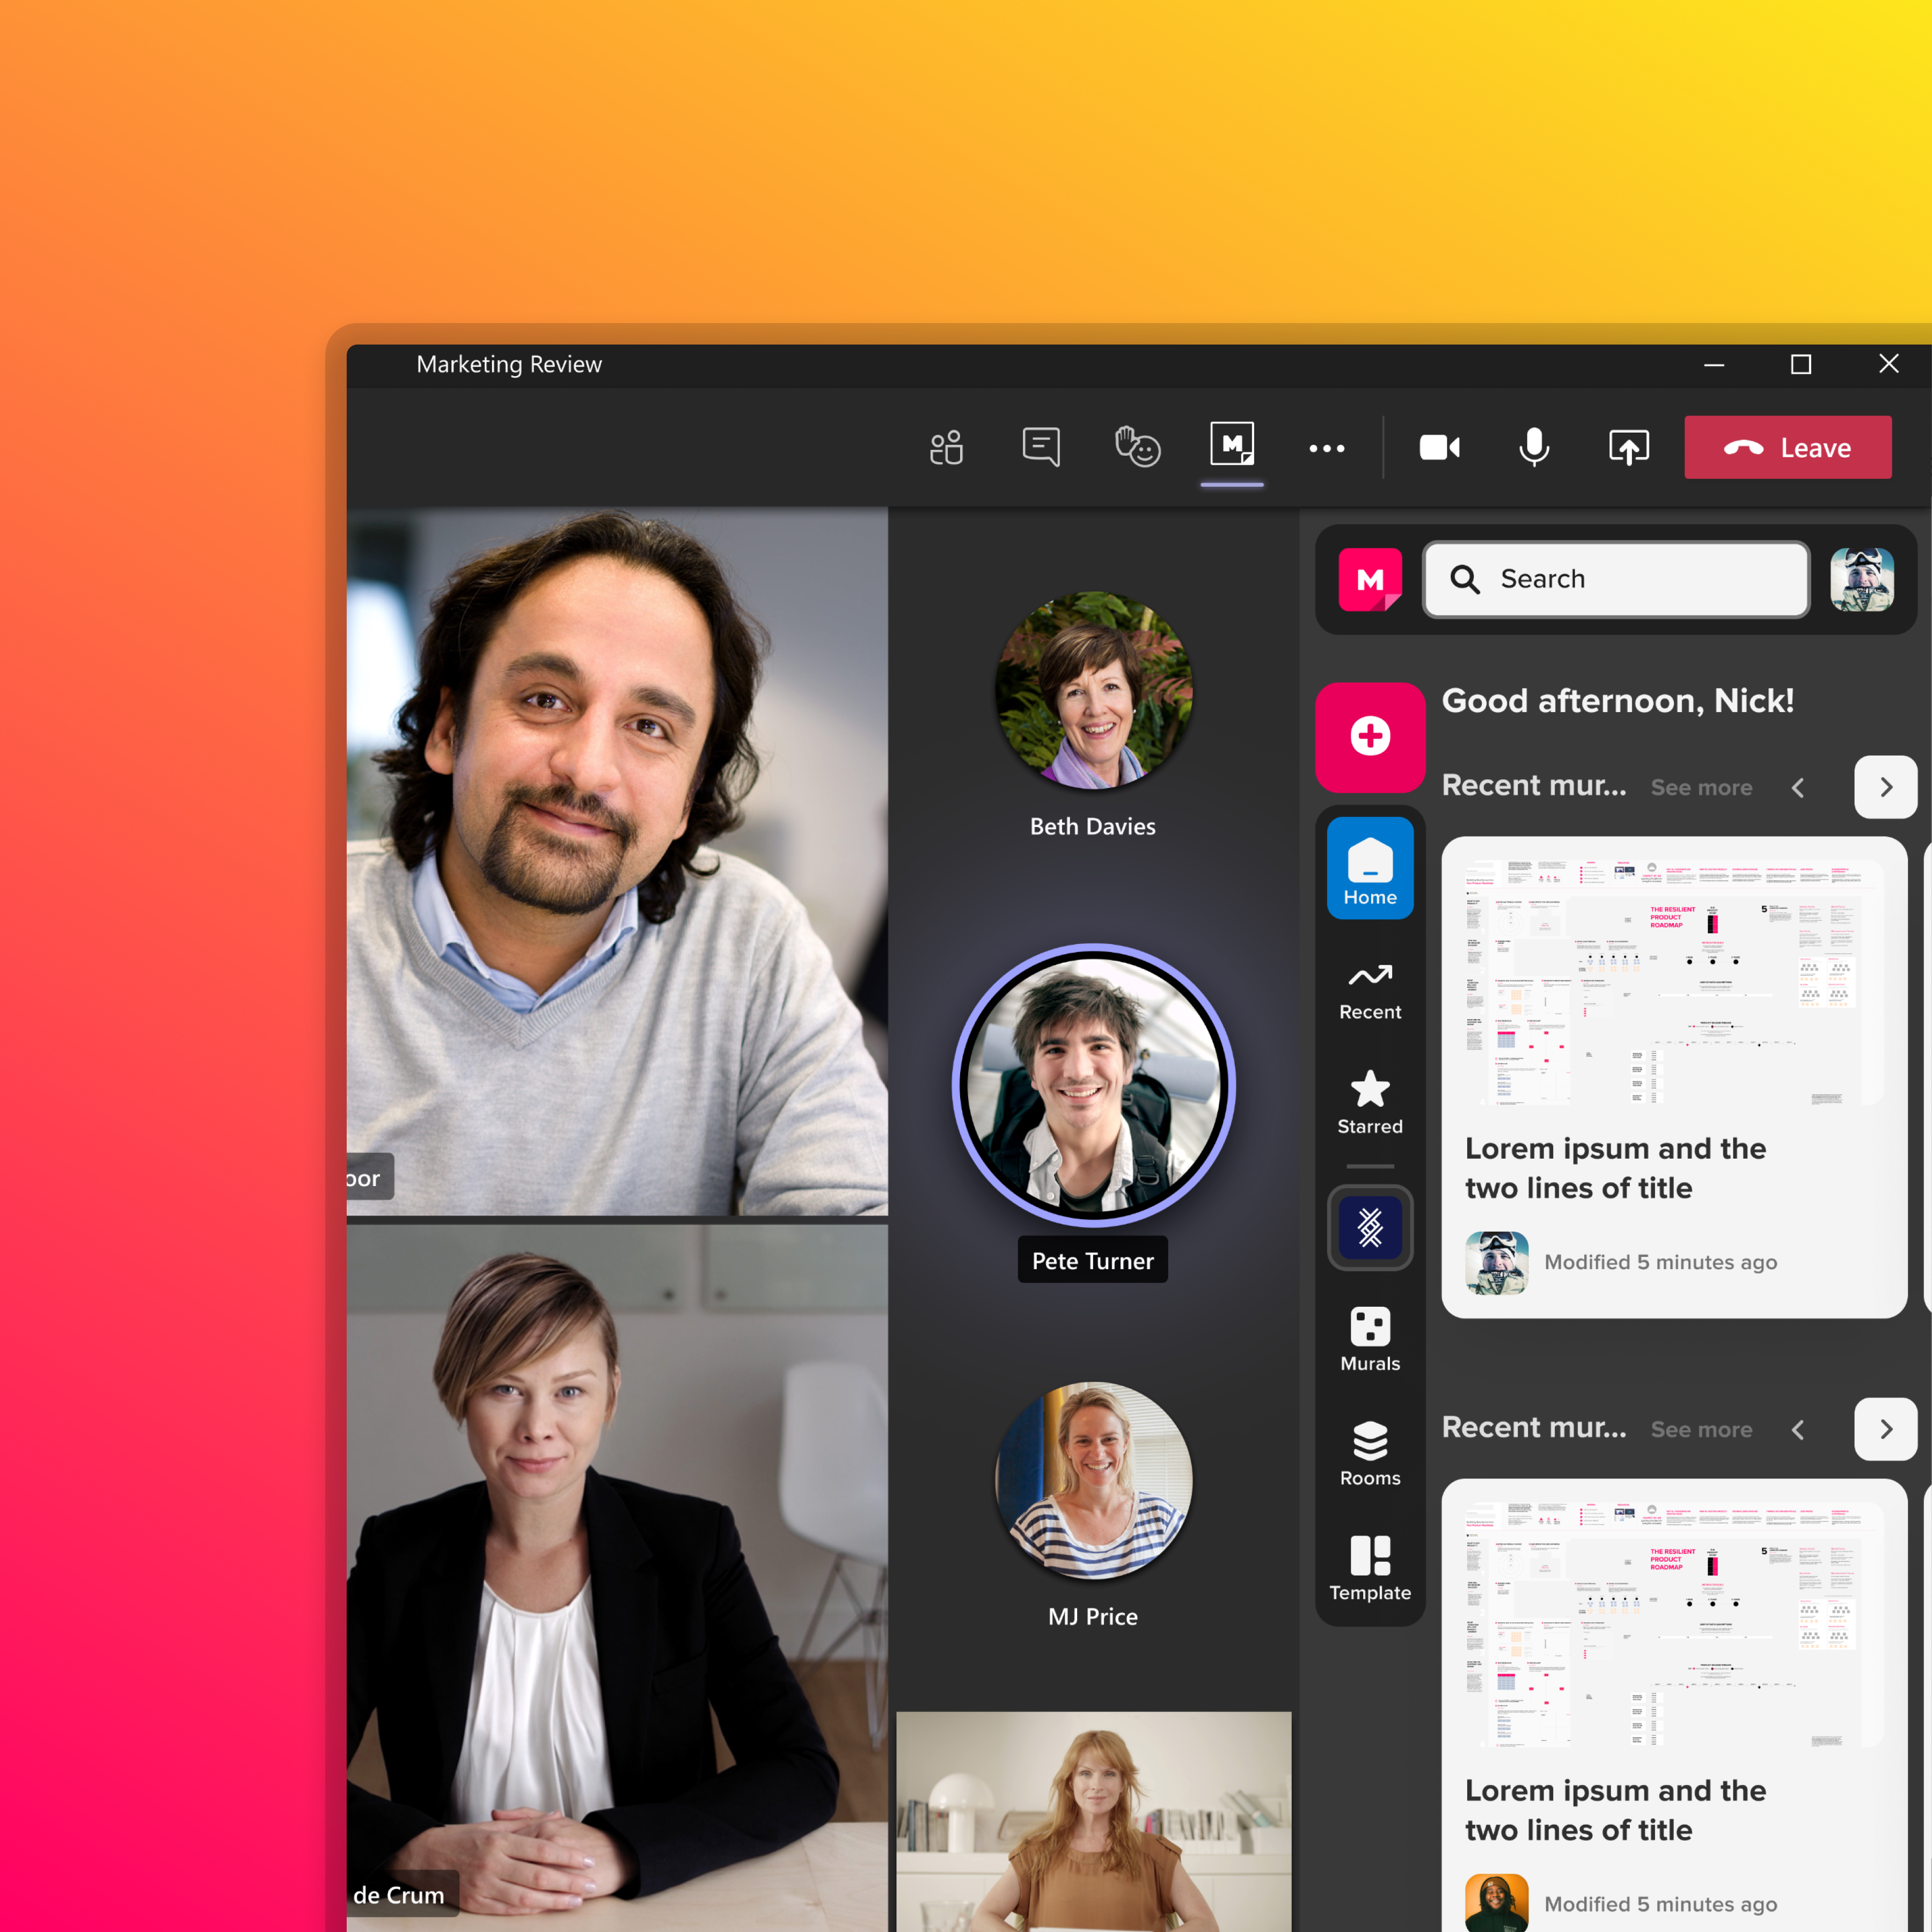Viewport: 1932px width, 1932px height.
Task: Open the Rooms sidebar item
Action: (x=1369, y=1453)
